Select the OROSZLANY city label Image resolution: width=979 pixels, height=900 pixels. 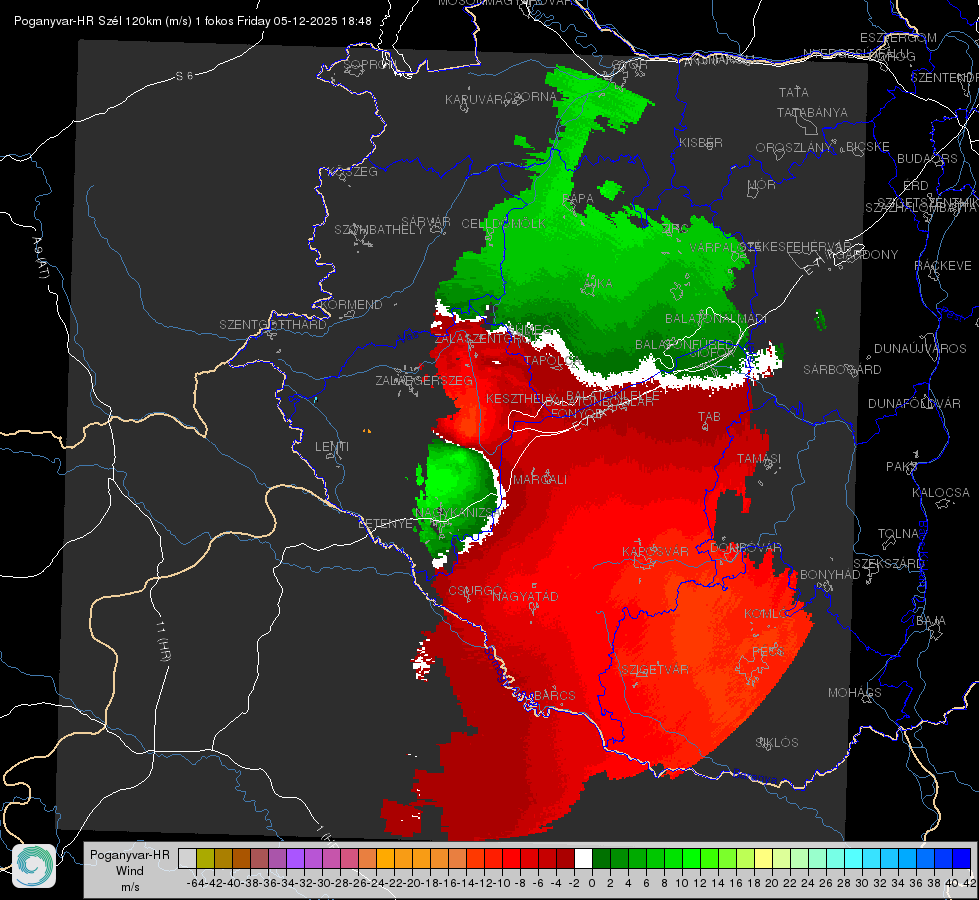[x=794, y=148]
